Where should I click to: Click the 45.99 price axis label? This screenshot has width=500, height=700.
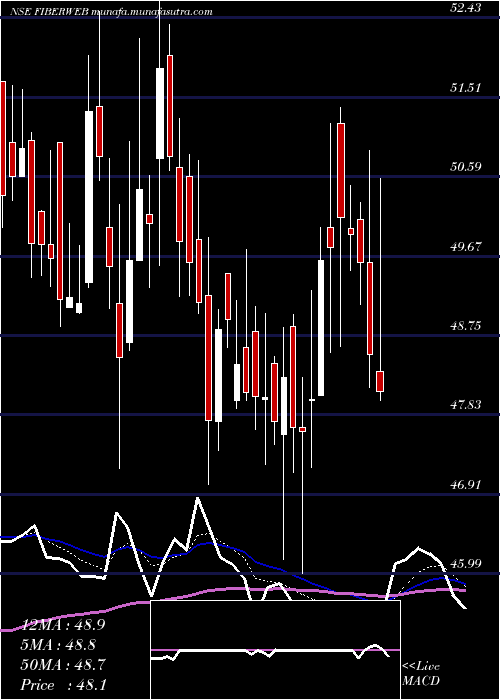[466, 564]
